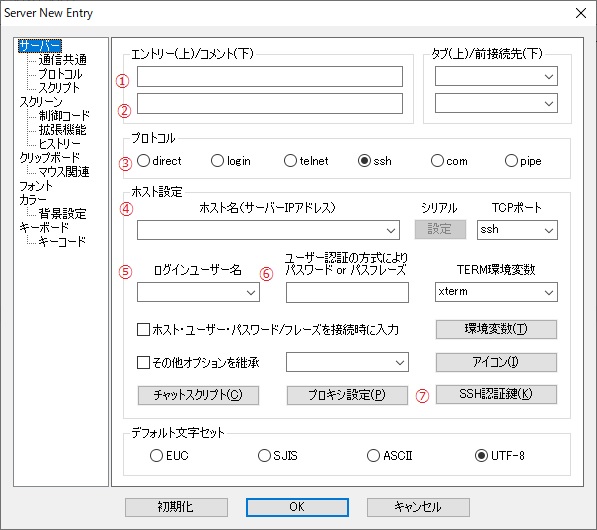Enable ホスト・ユーザー・パスワード接続時に入力 checkbox
597x530 pixels.
pyautogui.click(x=144, y=329)
